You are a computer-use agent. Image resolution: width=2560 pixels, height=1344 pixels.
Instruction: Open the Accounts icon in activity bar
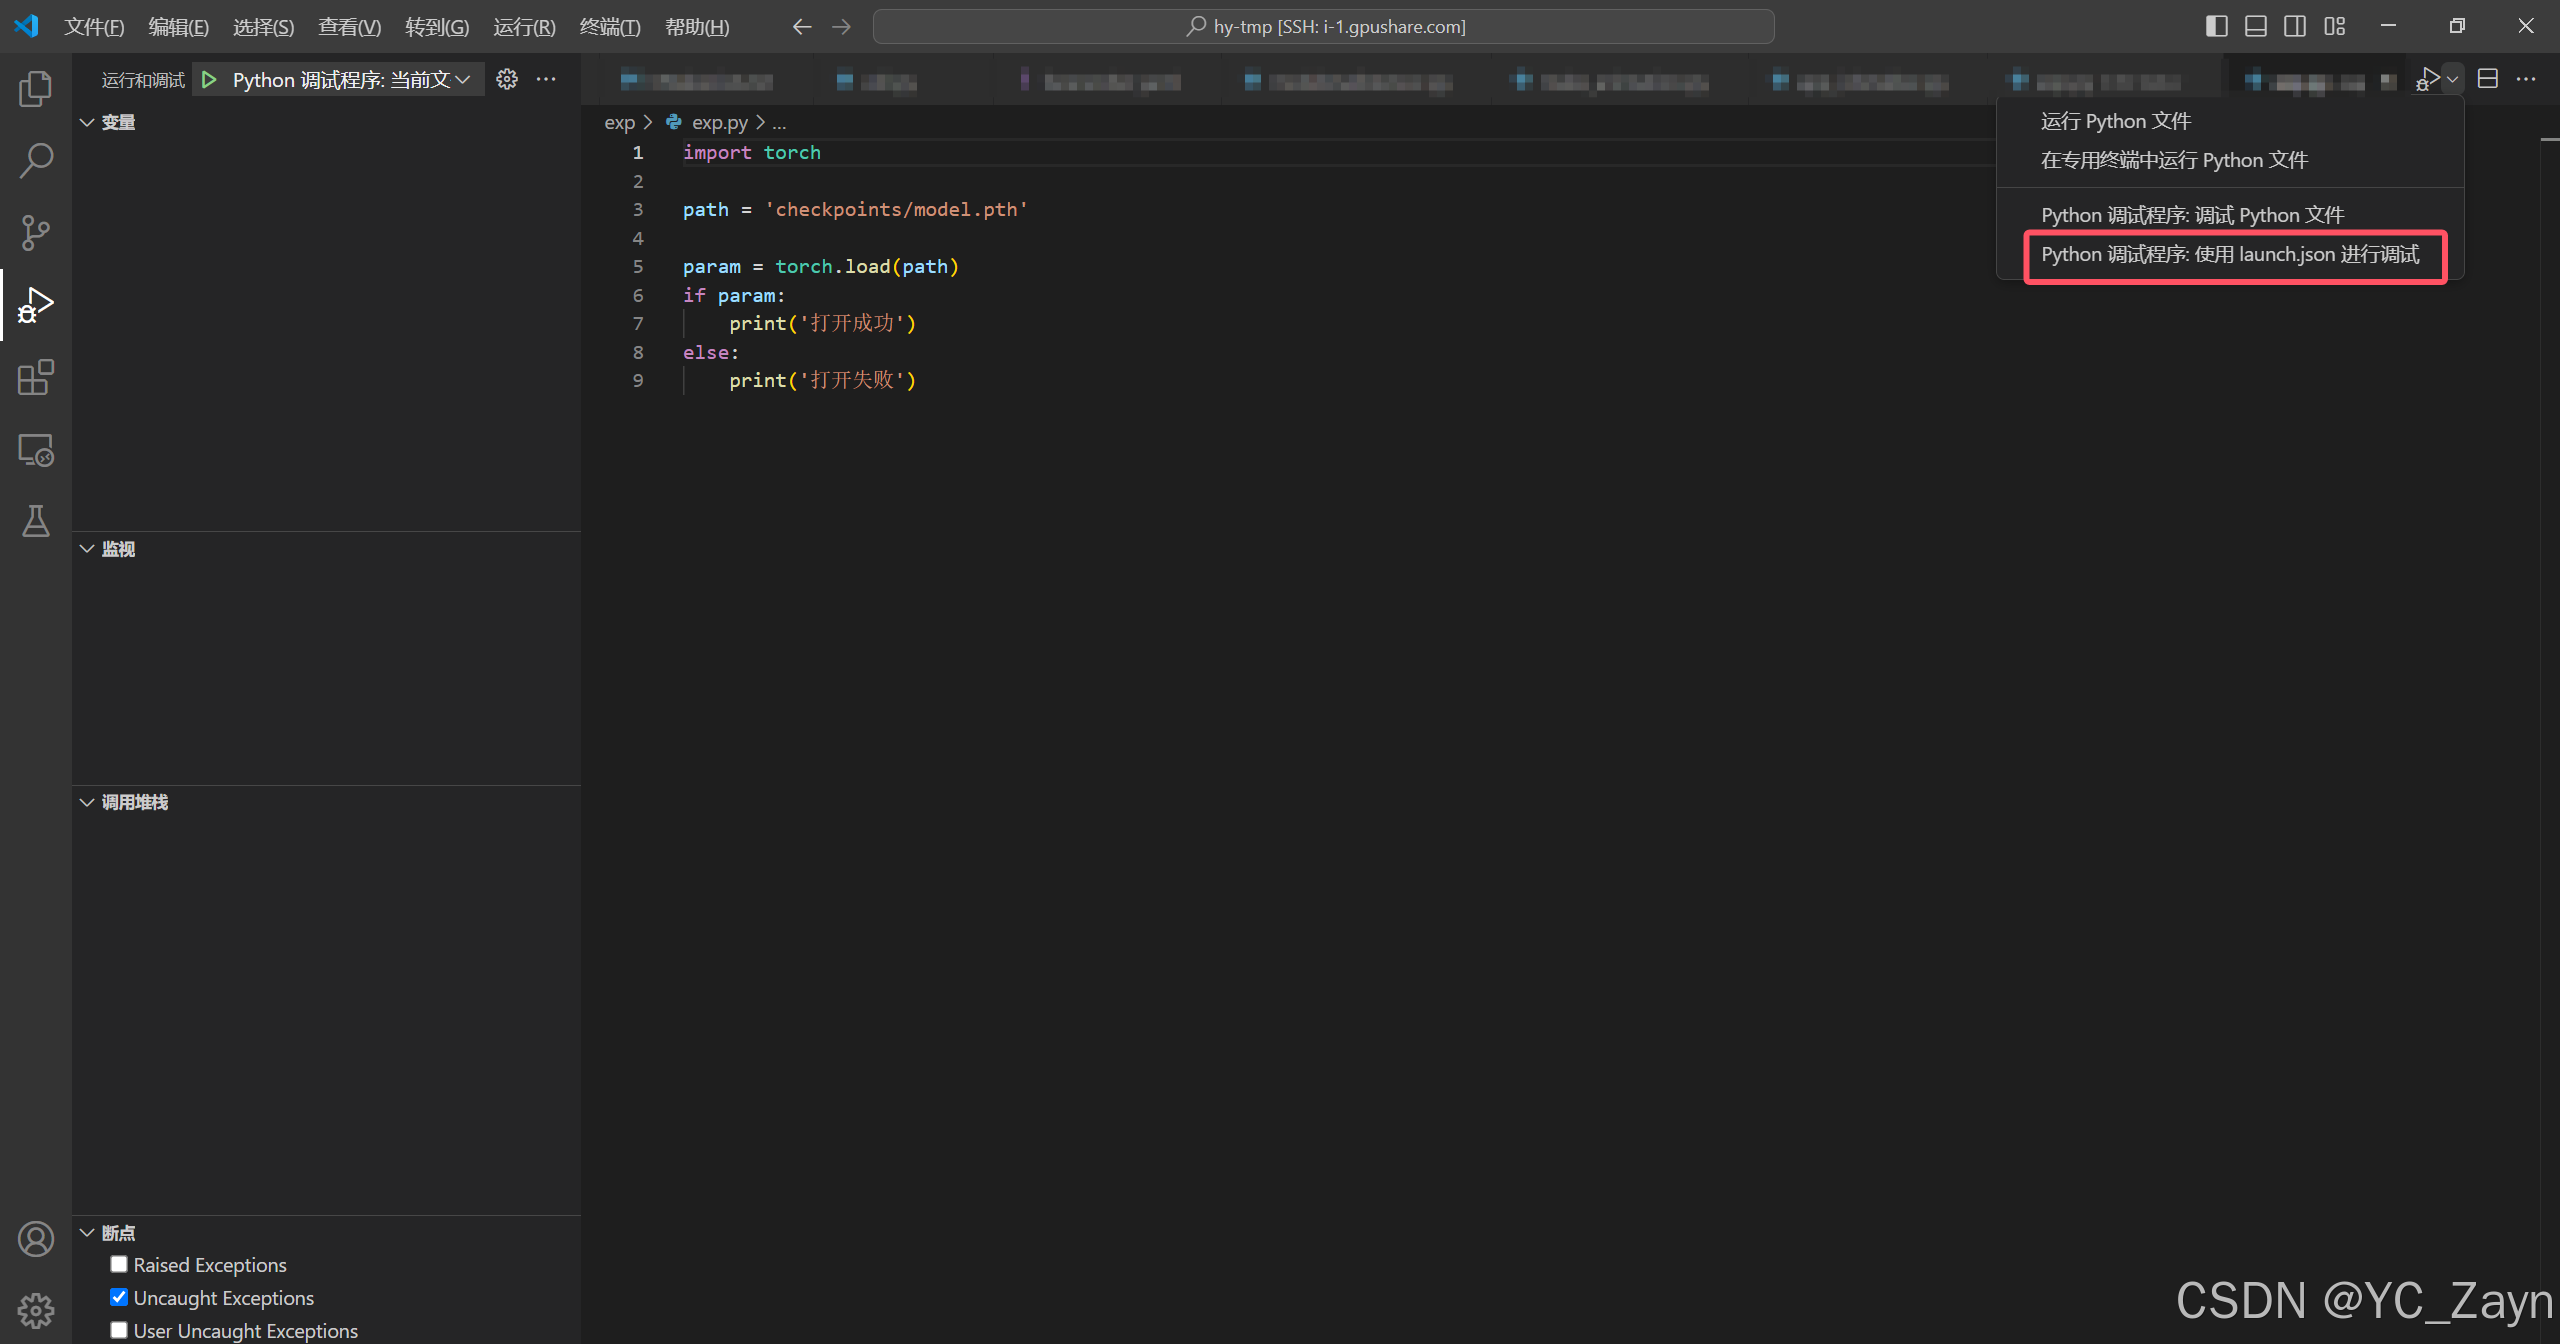[x=36, y=1238]
